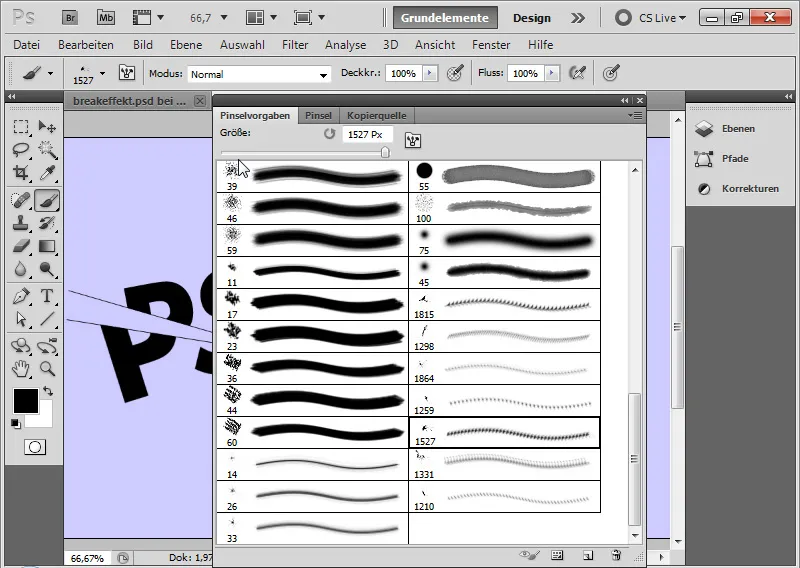Select the 1815 brush preset
This screenshot has width=800, height=568.
(505, 305)
